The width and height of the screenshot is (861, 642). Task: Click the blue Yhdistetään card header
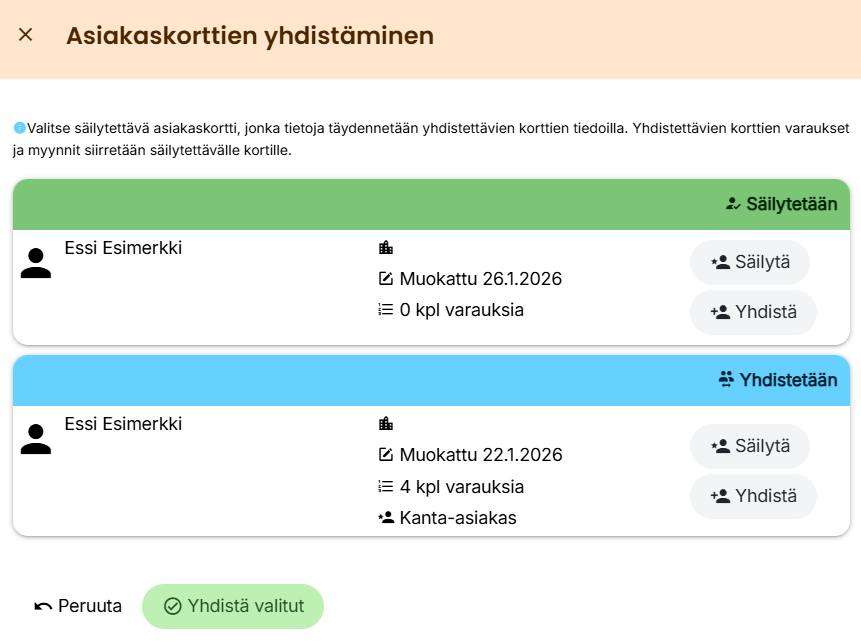tap(431, 380)
